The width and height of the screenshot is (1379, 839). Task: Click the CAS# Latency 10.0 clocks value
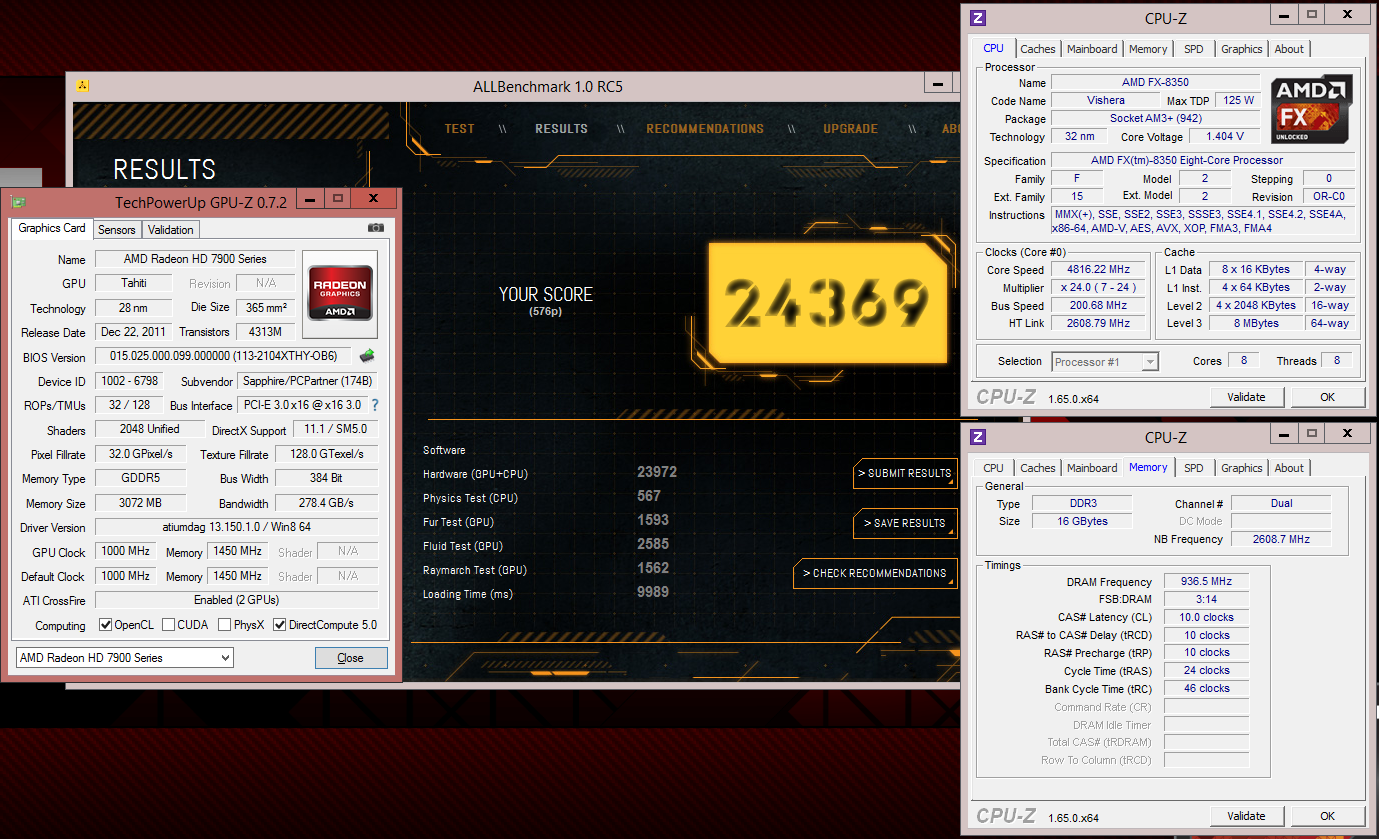[x=1206, y=618]
